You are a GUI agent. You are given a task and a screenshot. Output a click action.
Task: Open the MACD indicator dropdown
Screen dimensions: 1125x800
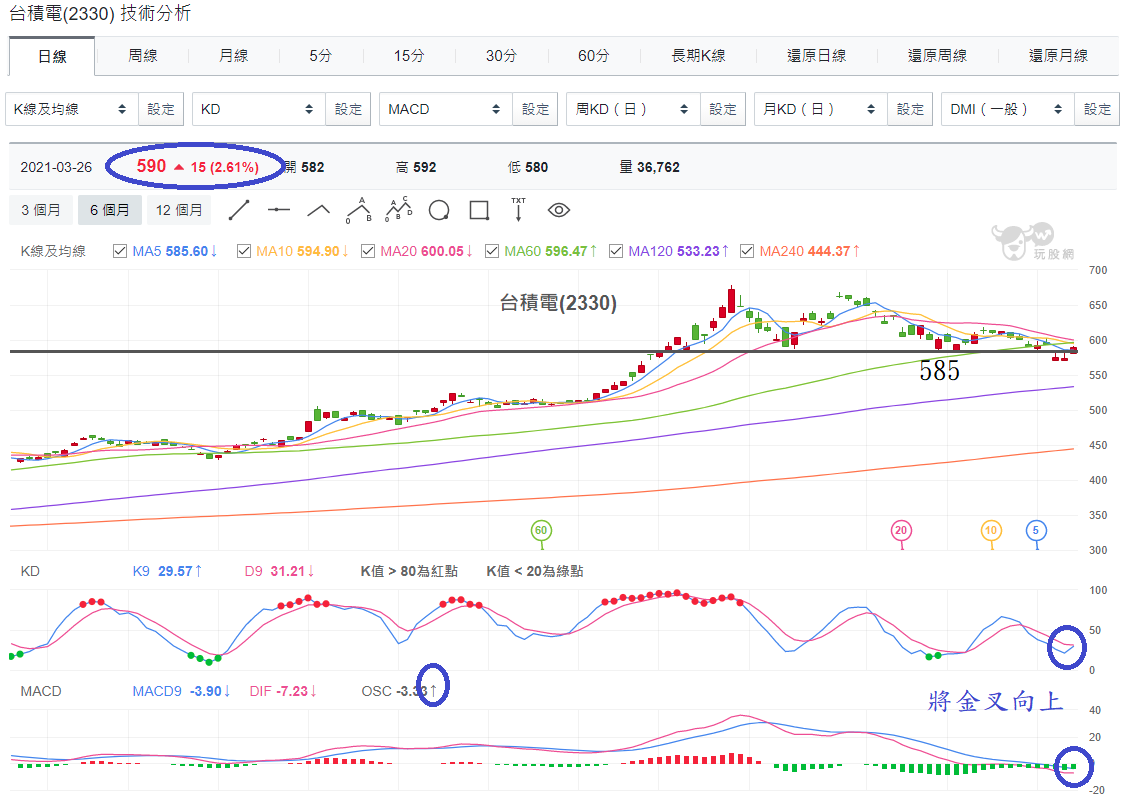[x=446, y=109]
